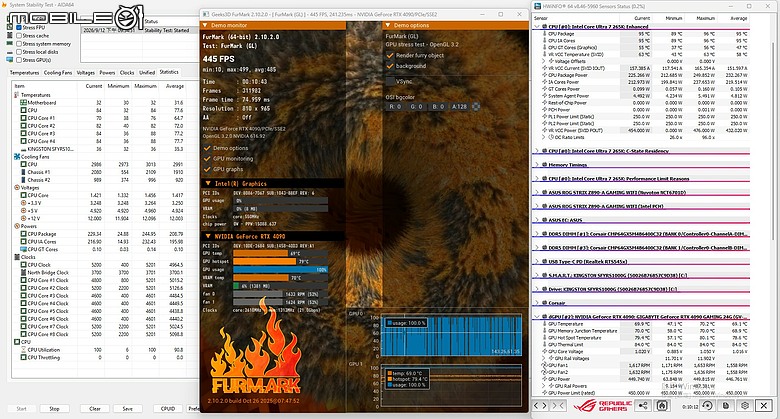This screenshot has height=419, width=780.
Task: Click the Stress GPU(s) monitor icon
Action: (x=9, y=60)
